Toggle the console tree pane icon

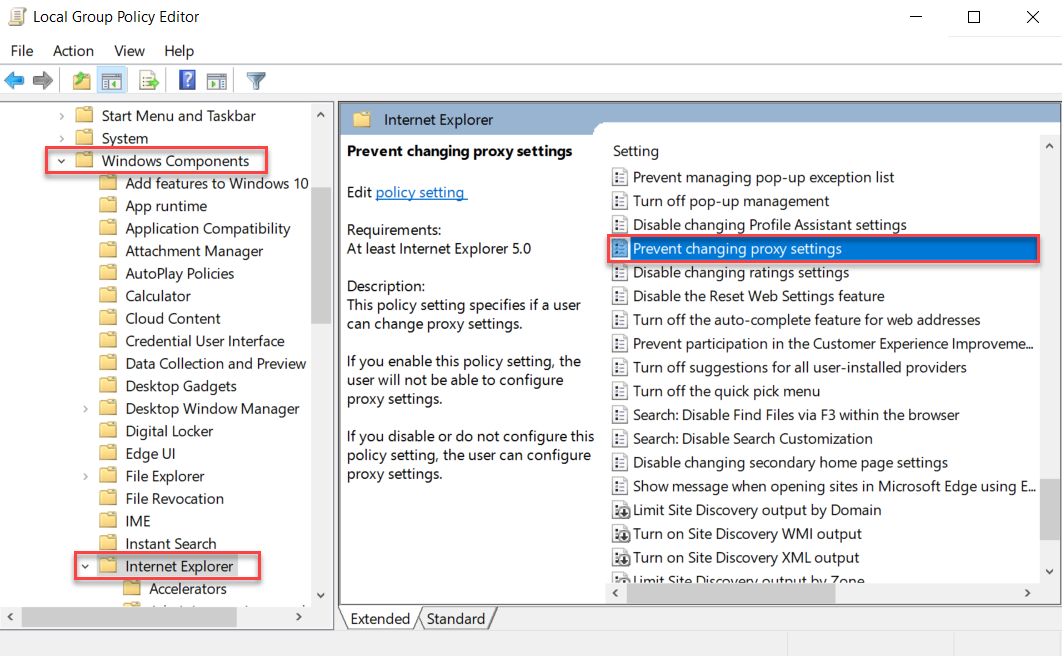pyautogui.click(x=113, y=80)
